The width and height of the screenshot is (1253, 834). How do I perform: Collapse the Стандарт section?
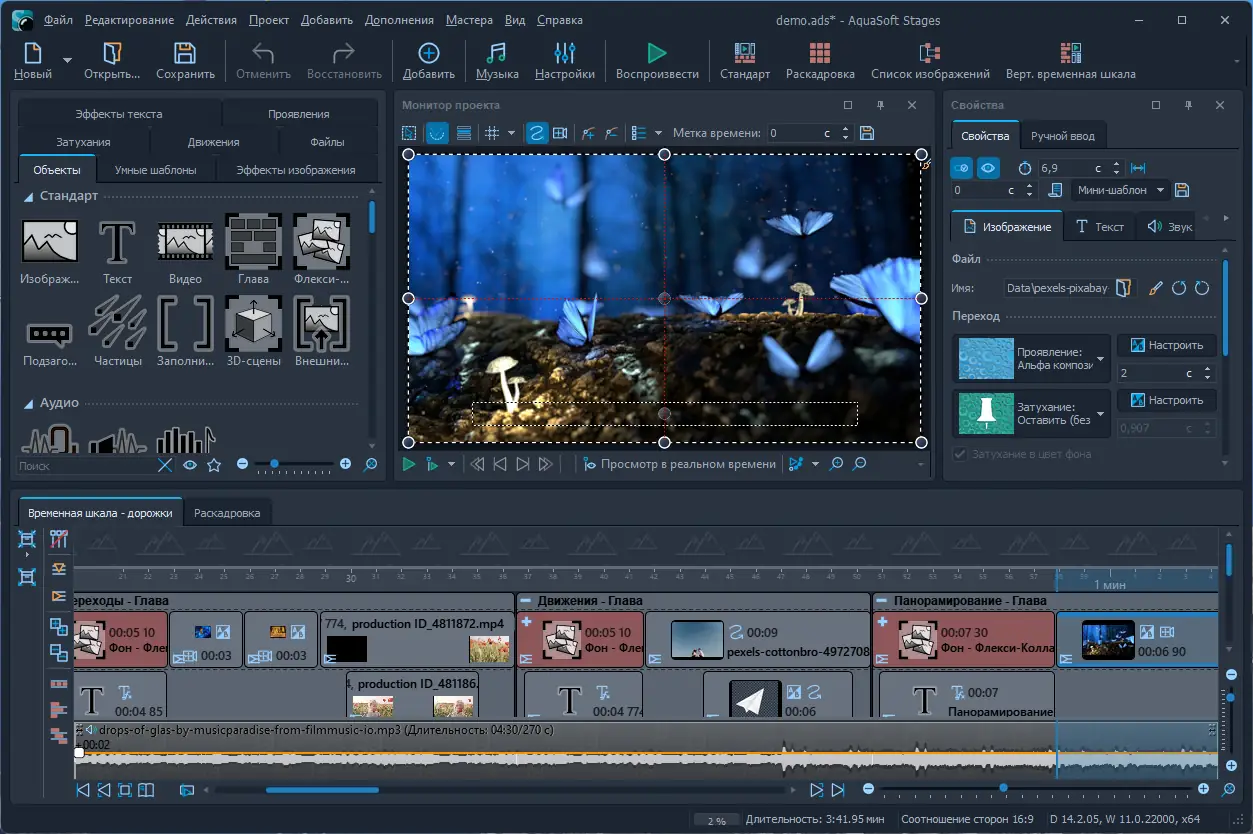[29, 197]
